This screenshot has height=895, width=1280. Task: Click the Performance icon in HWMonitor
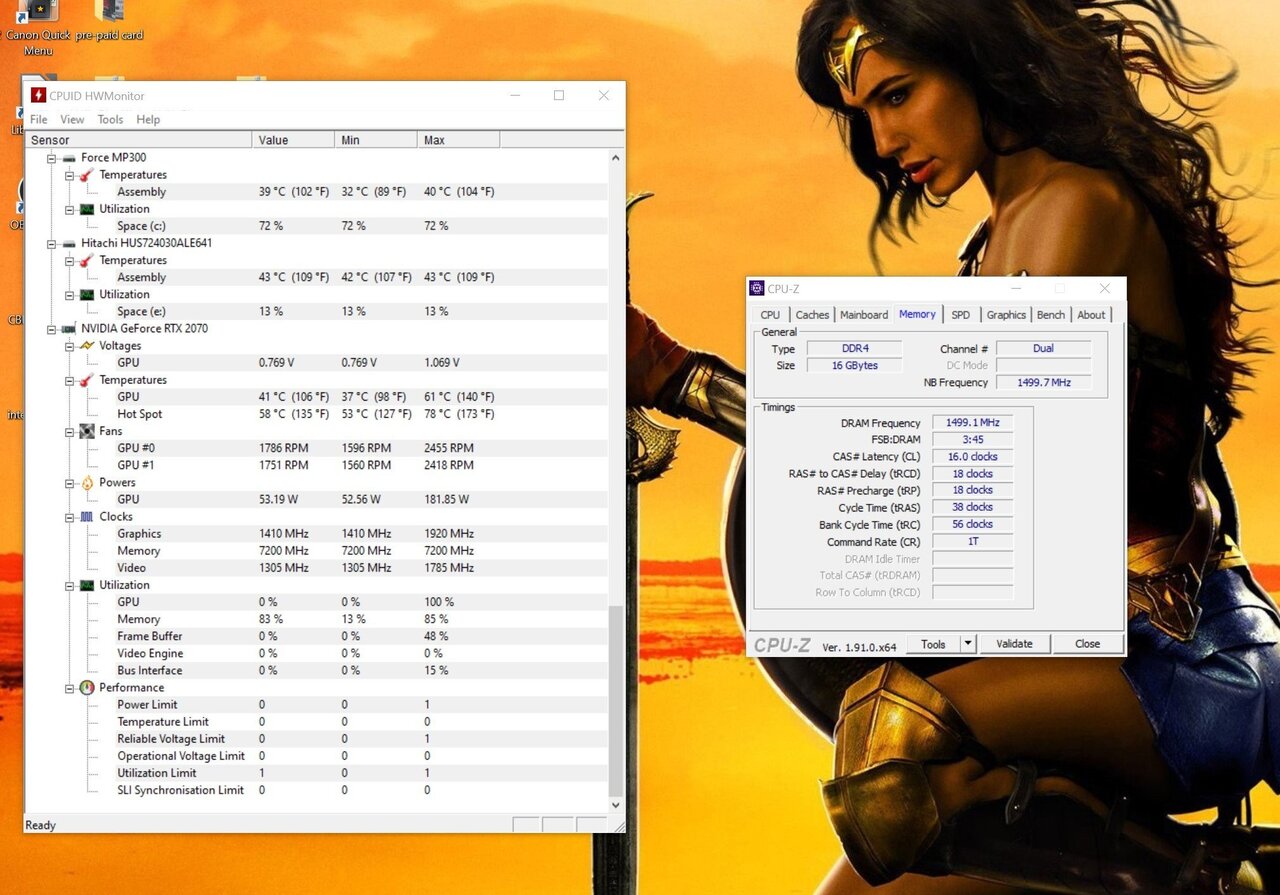pos(86,687)
